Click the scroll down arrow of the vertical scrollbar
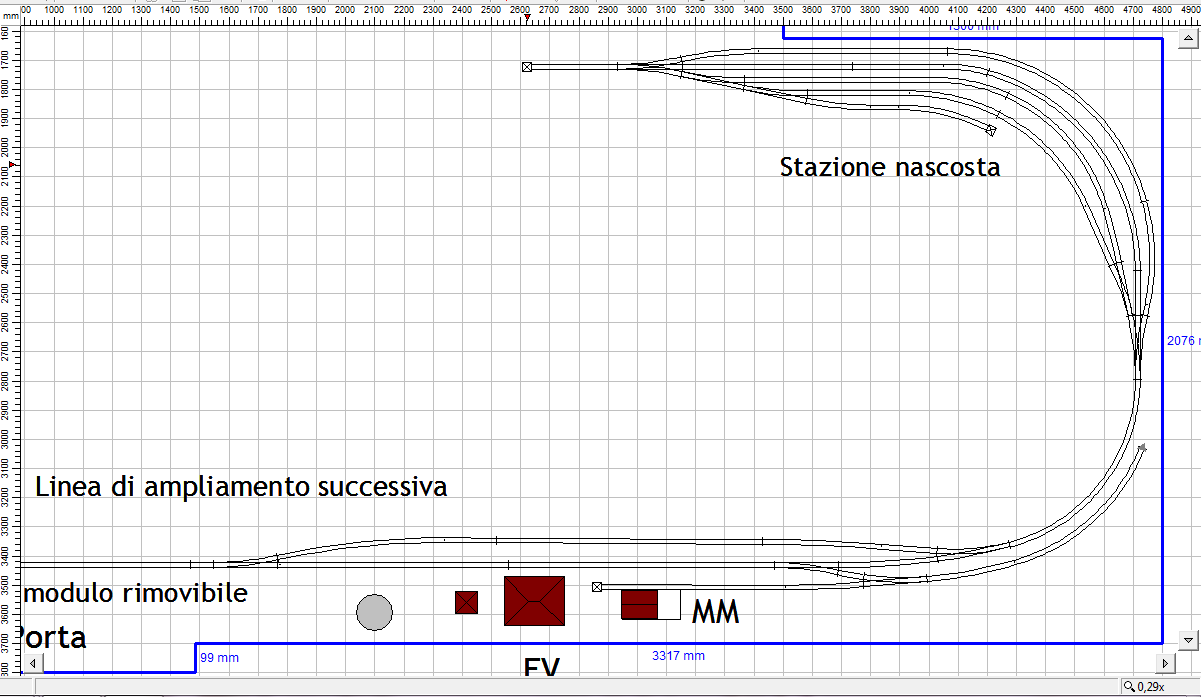The image size is (1201, 697). coord(1189,639)
